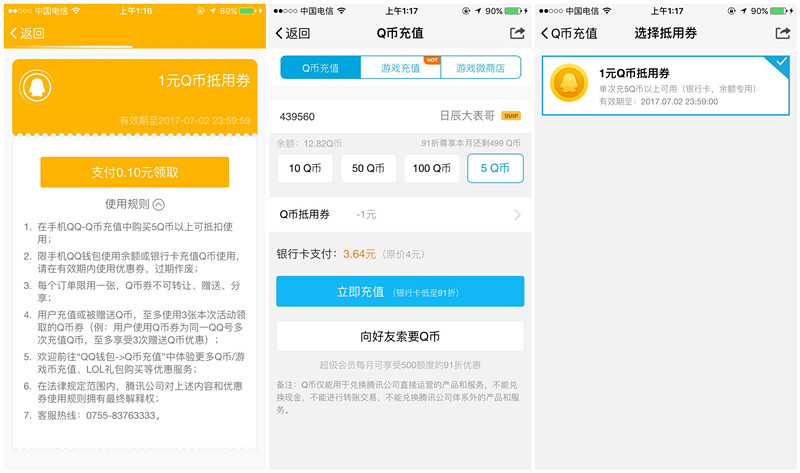
Task: Open Q币抵用券 row chevron
Action: click(517, 215)
